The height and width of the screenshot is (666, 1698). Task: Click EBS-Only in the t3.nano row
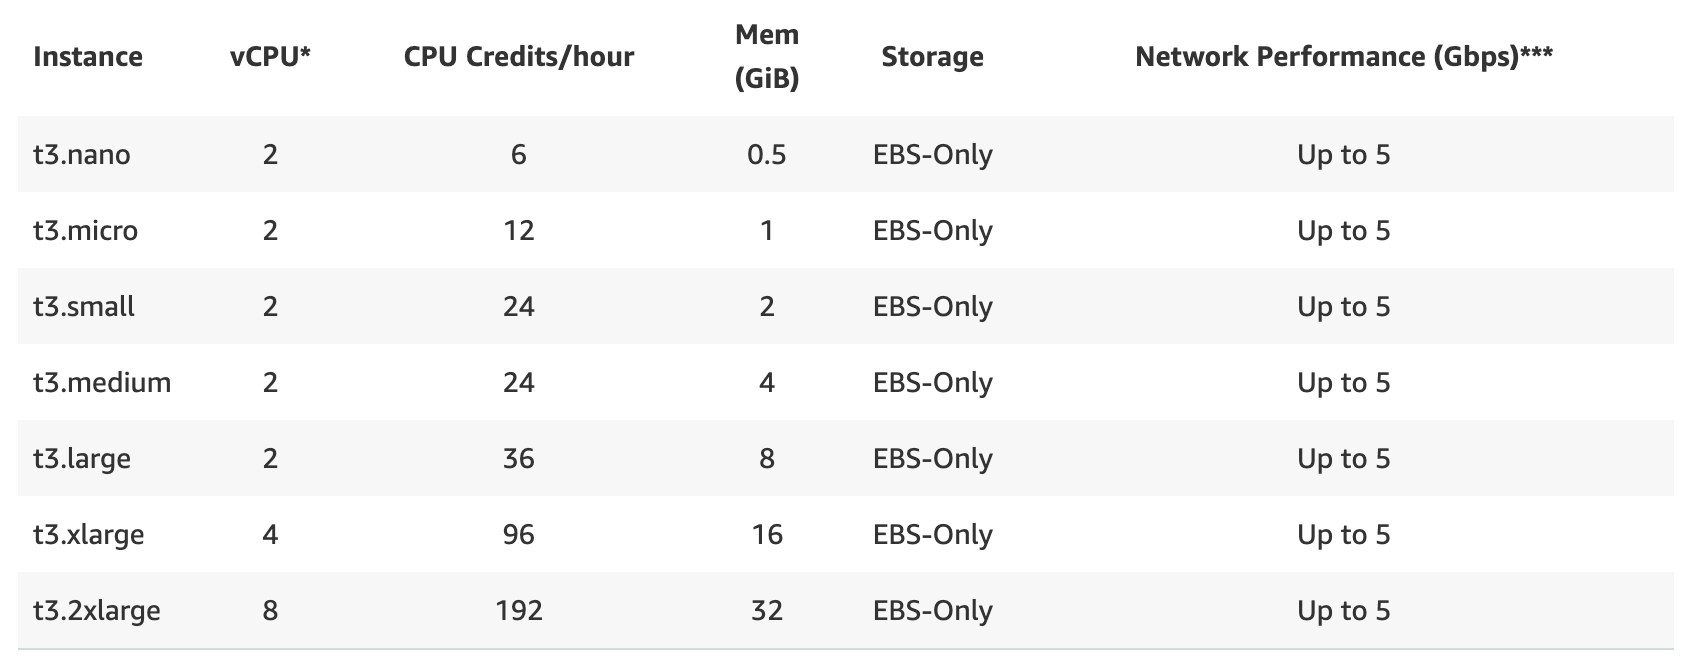tap(932, 155)
